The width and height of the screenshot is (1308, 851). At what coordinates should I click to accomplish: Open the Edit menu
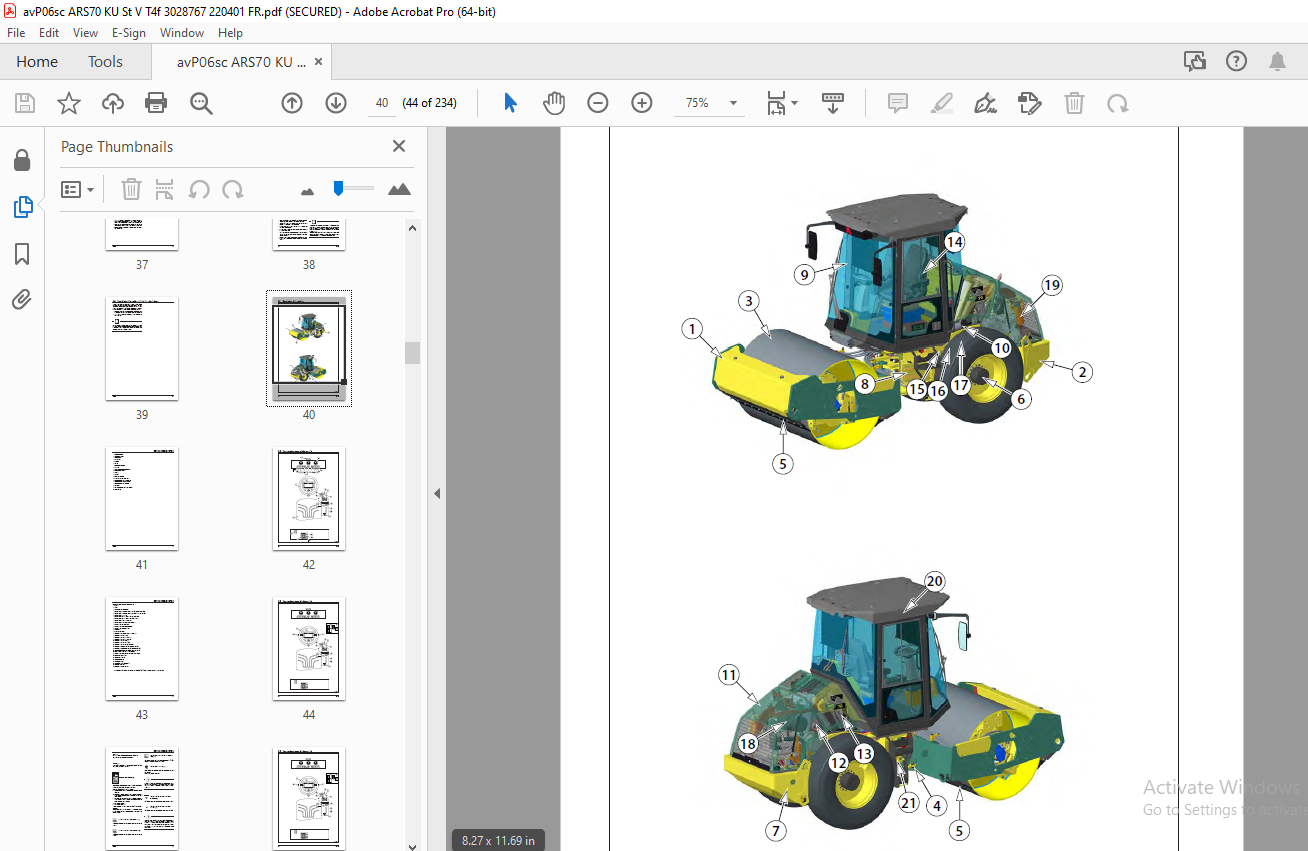point(49,33)
